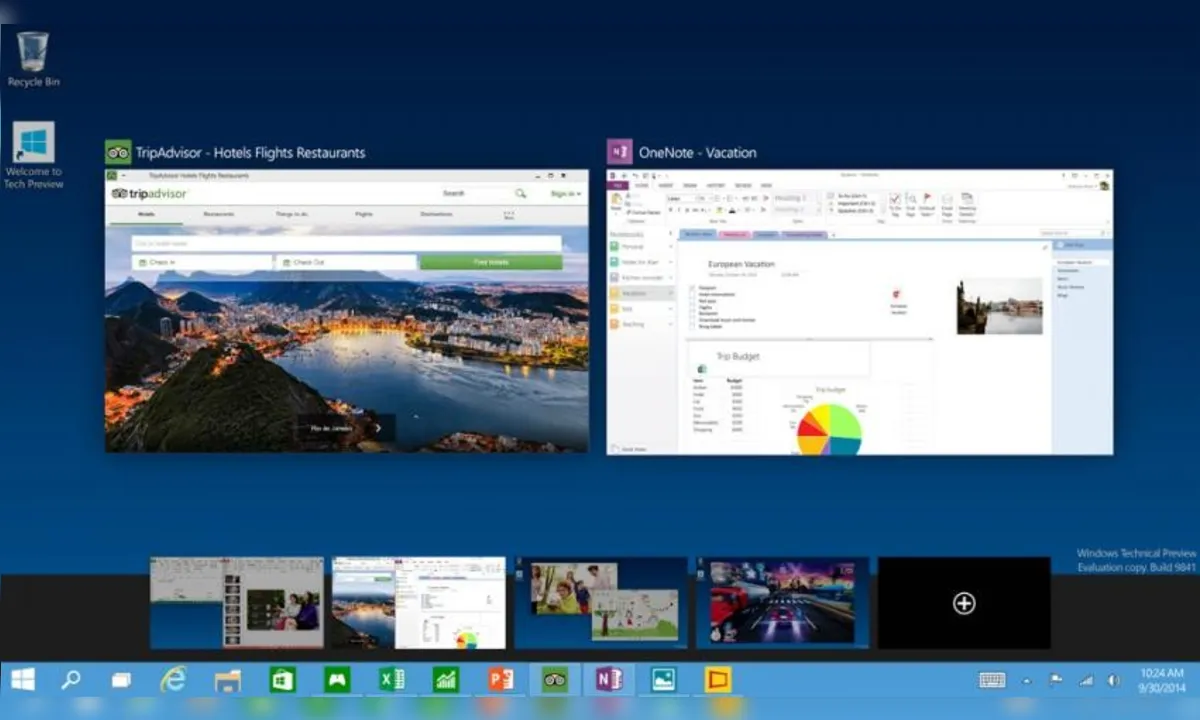Open the Windows Store taskbar icon

click(283, 680)
